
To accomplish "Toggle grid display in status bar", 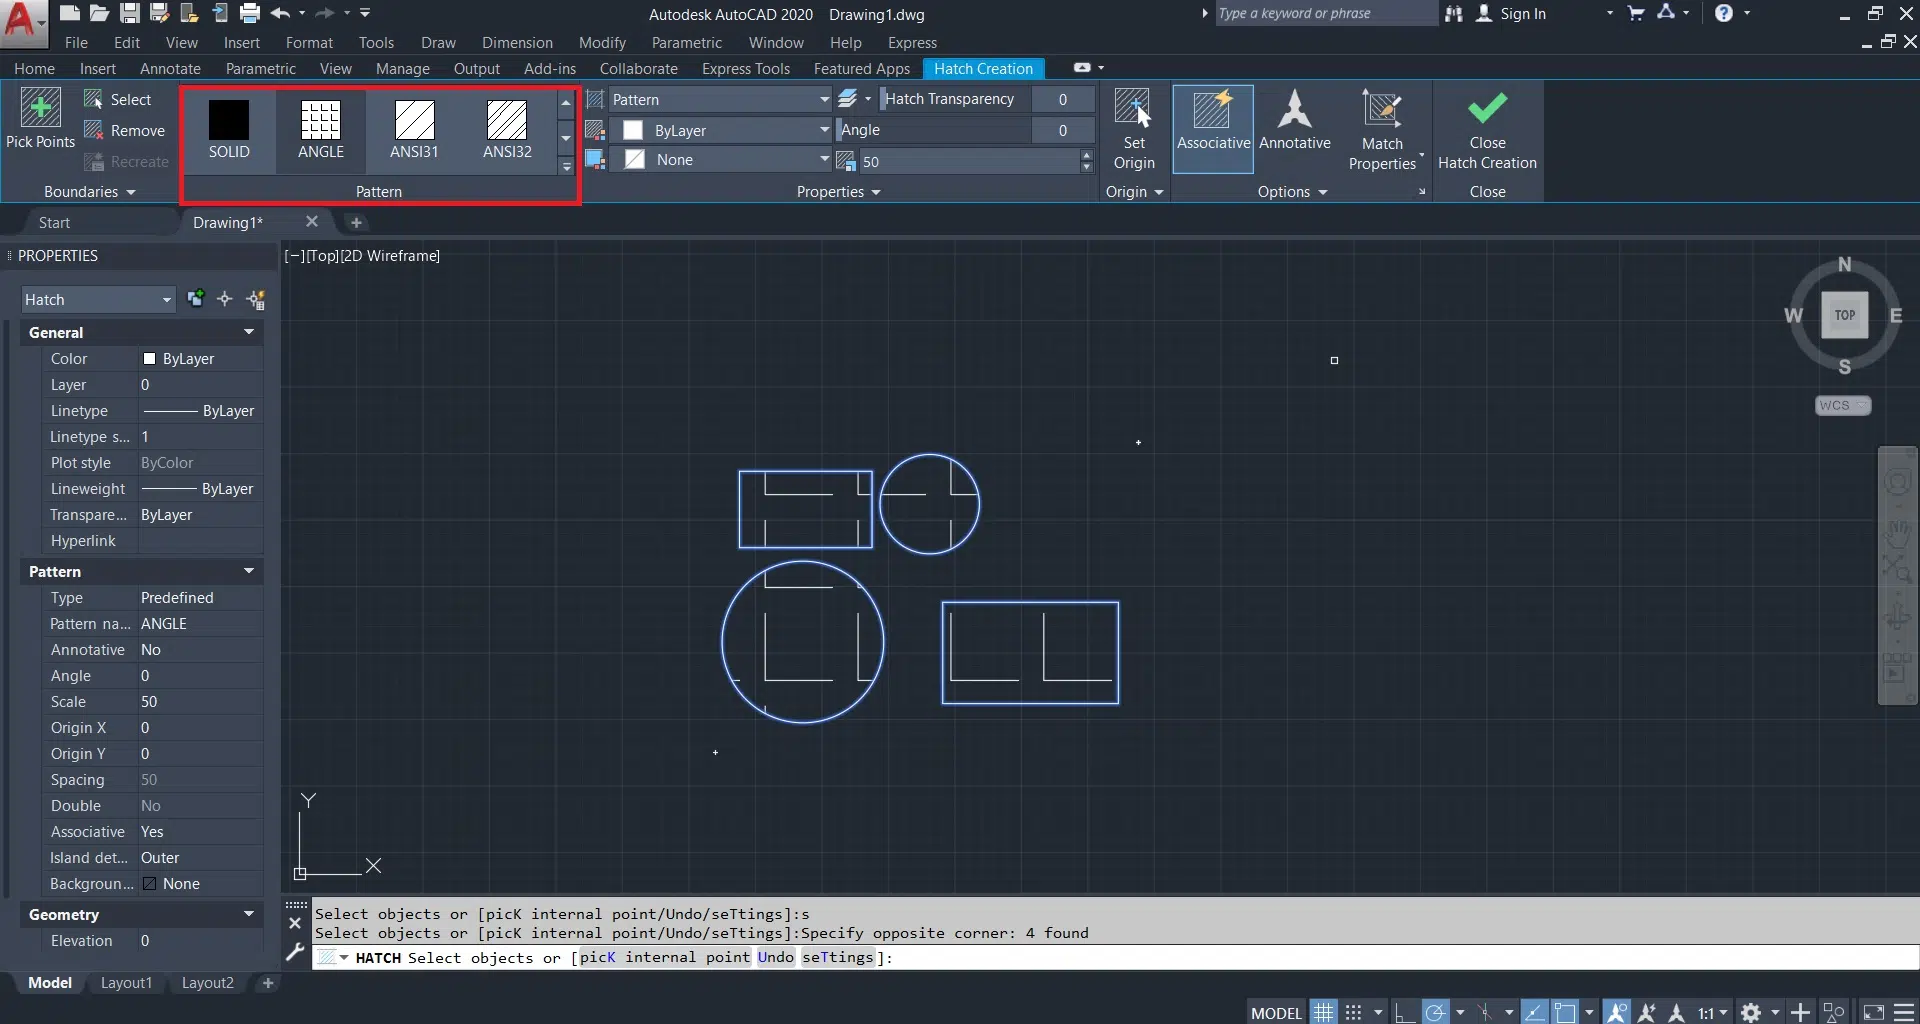I will tap(1323, 1012).
